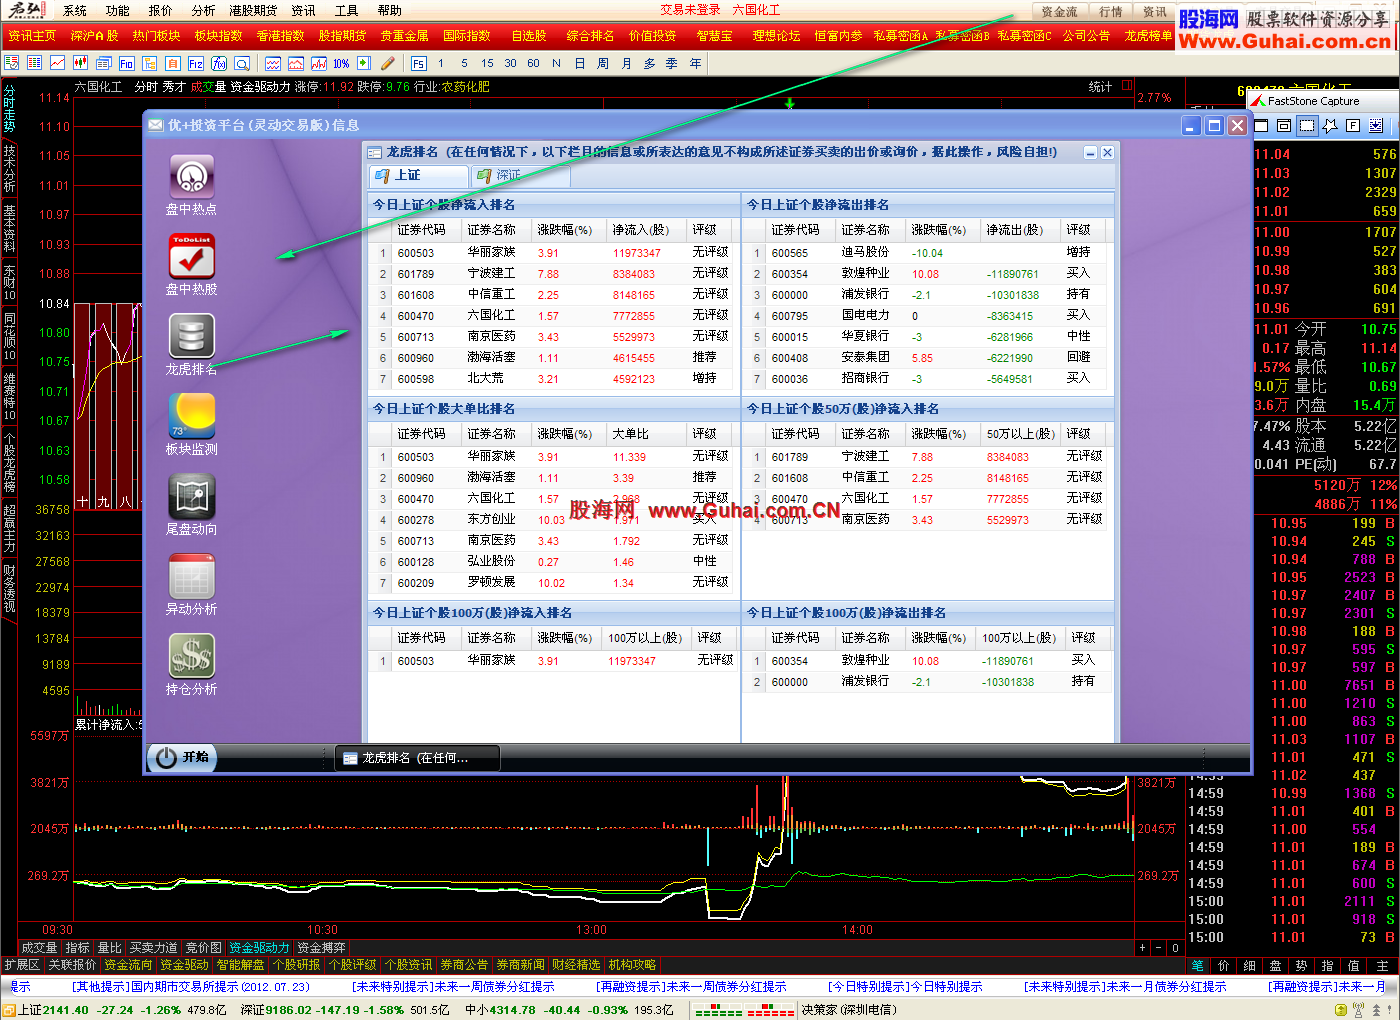Screen dimensions: 1400x1020
Task: Click the 敦煌种业 row in 100万净流出排名
Action: tap(927, 661)
